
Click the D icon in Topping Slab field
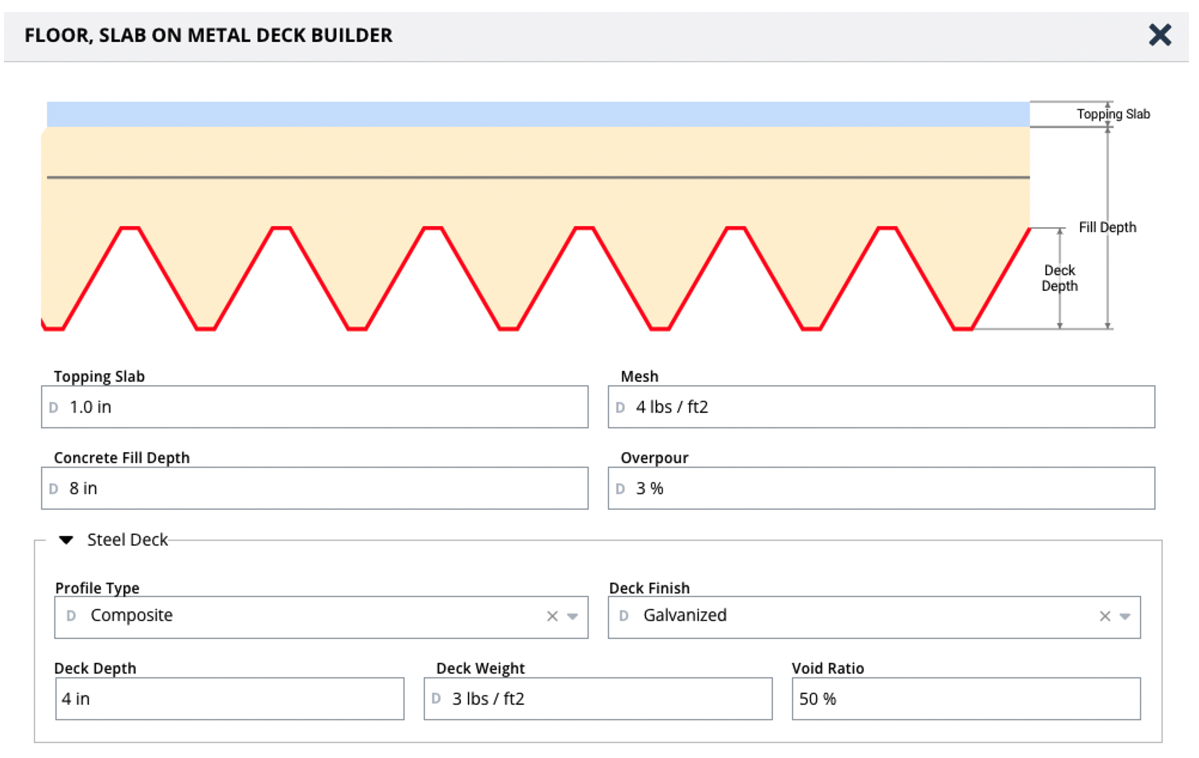(54, 408)
